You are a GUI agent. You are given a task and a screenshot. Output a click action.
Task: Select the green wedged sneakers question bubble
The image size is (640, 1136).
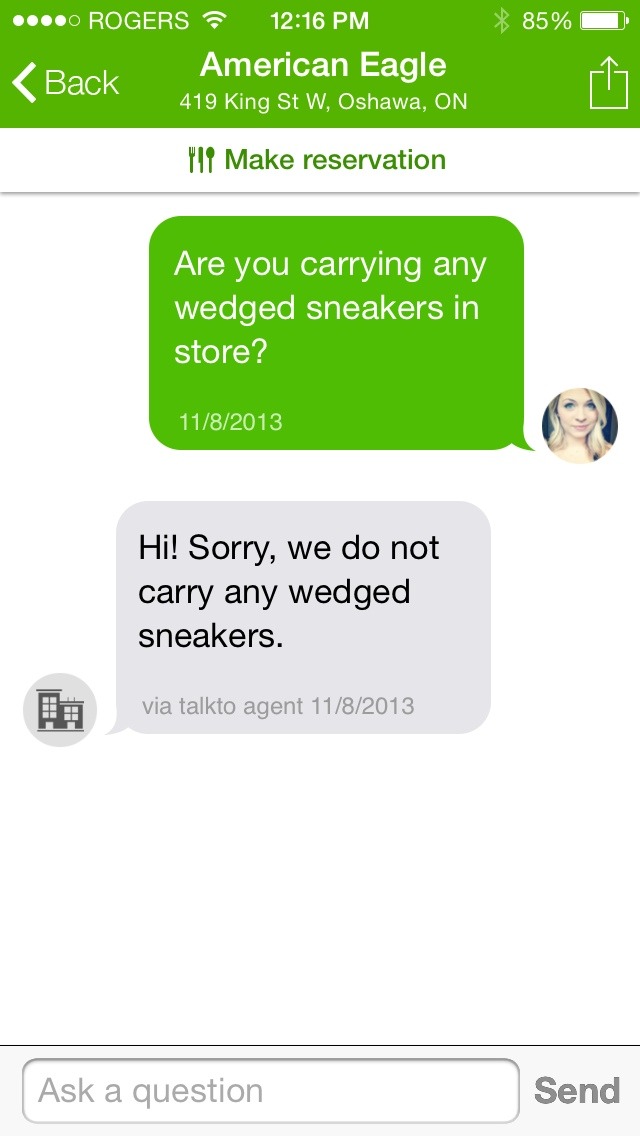336,333
